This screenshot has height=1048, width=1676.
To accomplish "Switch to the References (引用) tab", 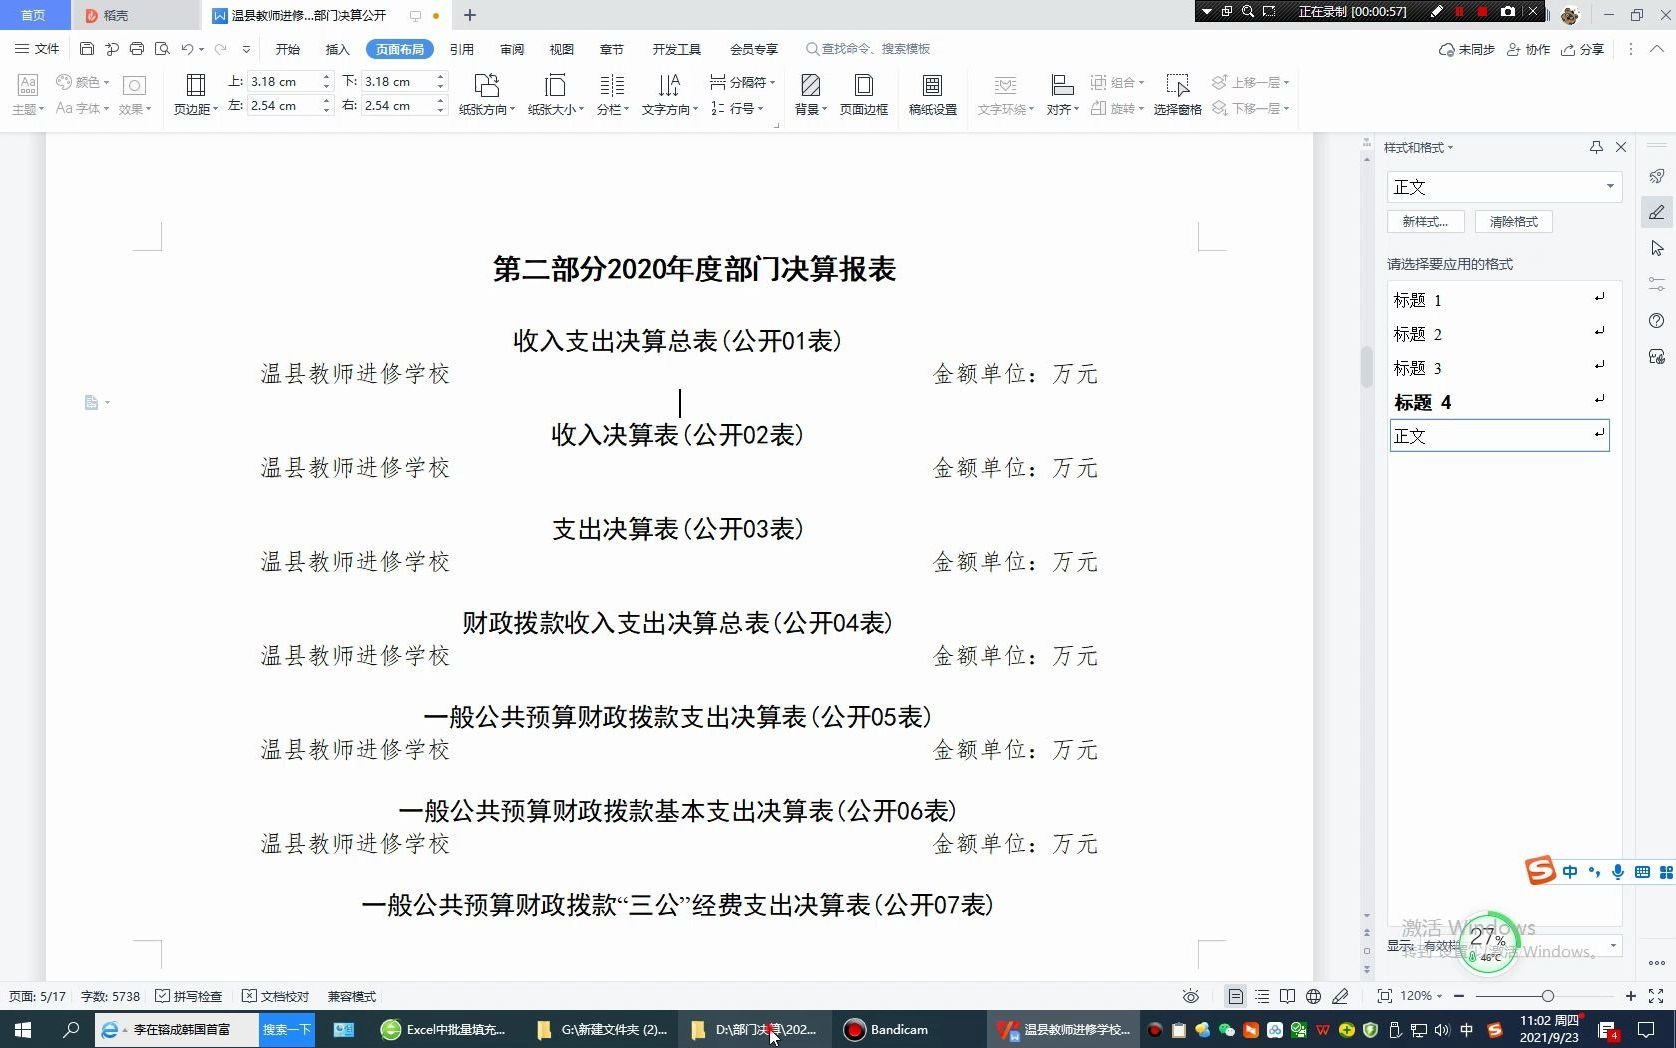I will [462, 49].
